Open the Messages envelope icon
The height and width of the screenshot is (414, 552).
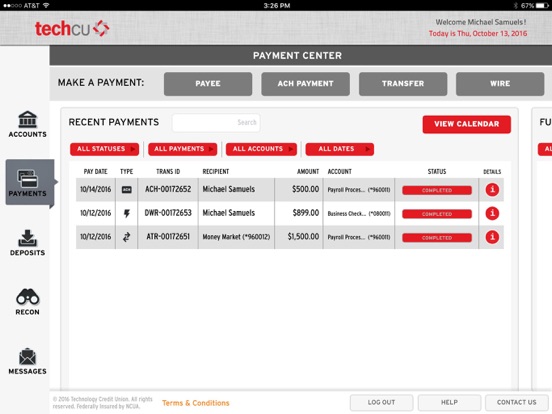pyautogui.click(x=27, y=356)
